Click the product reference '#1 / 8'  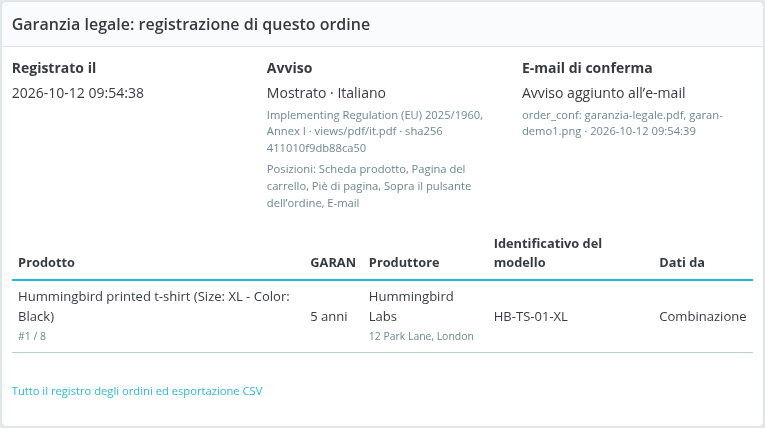[x=32, y=336]
